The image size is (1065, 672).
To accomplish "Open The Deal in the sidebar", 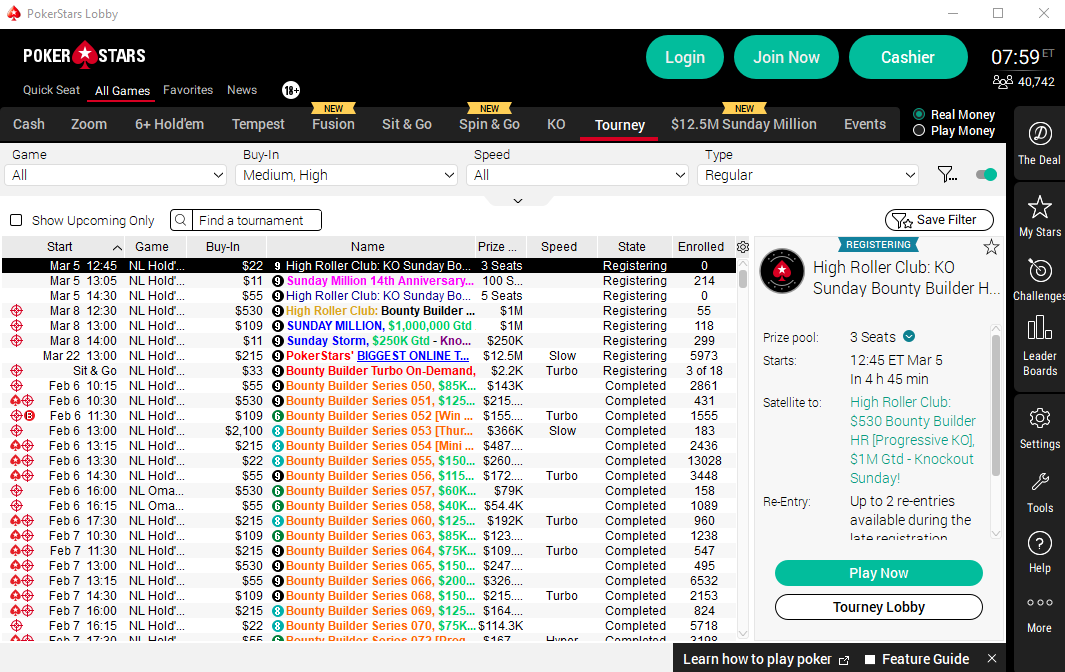I will 1039,143.
